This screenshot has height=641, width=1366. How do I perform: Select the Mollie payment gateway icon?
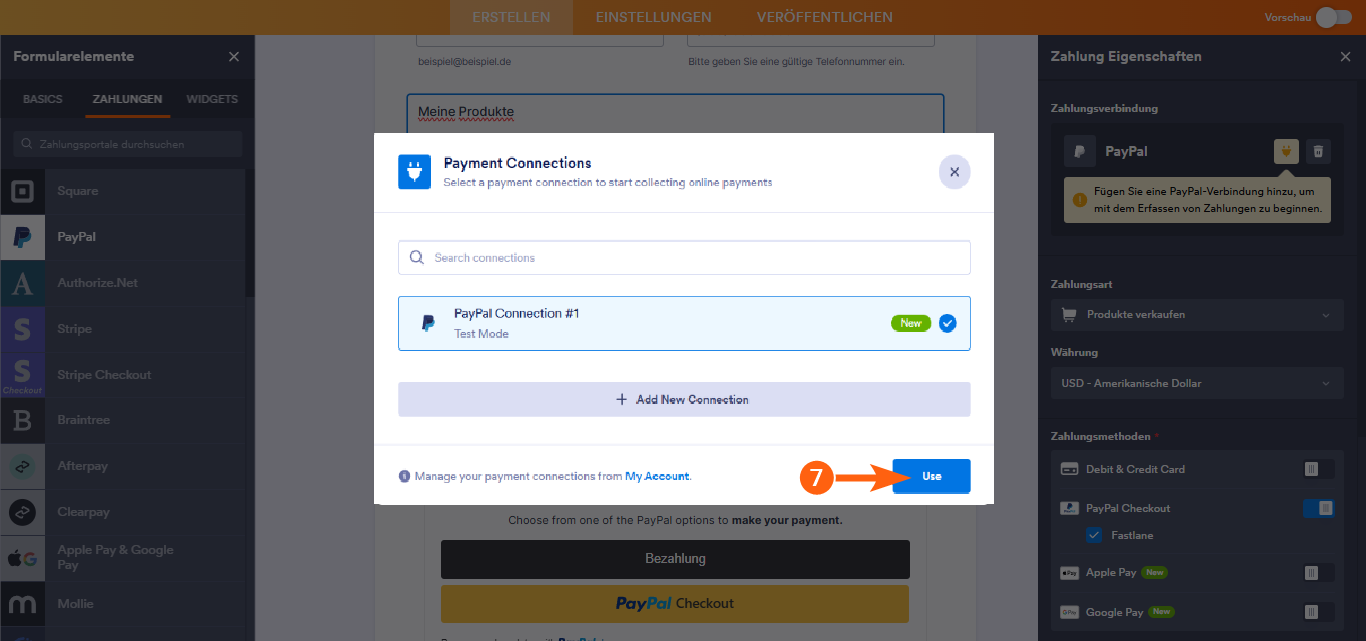coord(22,604)
